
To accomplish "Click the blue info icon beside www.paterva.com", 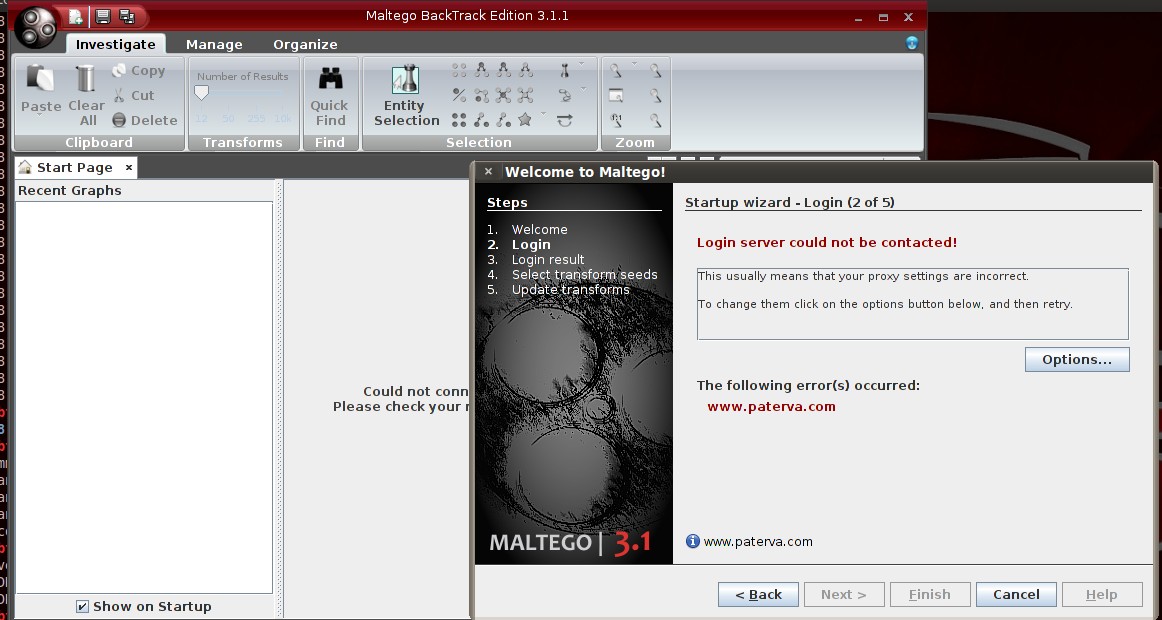I will [692, 541].
